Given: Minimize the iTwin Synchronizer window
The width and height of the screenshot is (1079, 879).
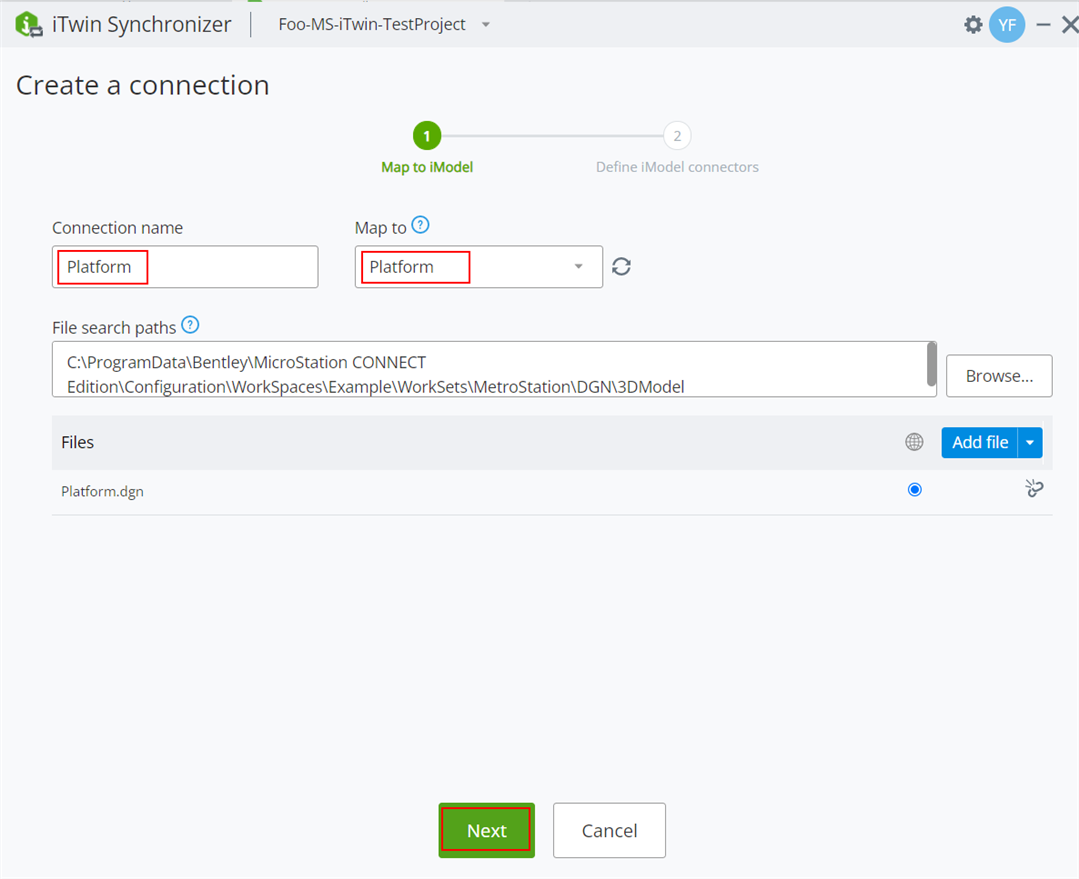Looking at the screenshot, I should (1043, 25).
